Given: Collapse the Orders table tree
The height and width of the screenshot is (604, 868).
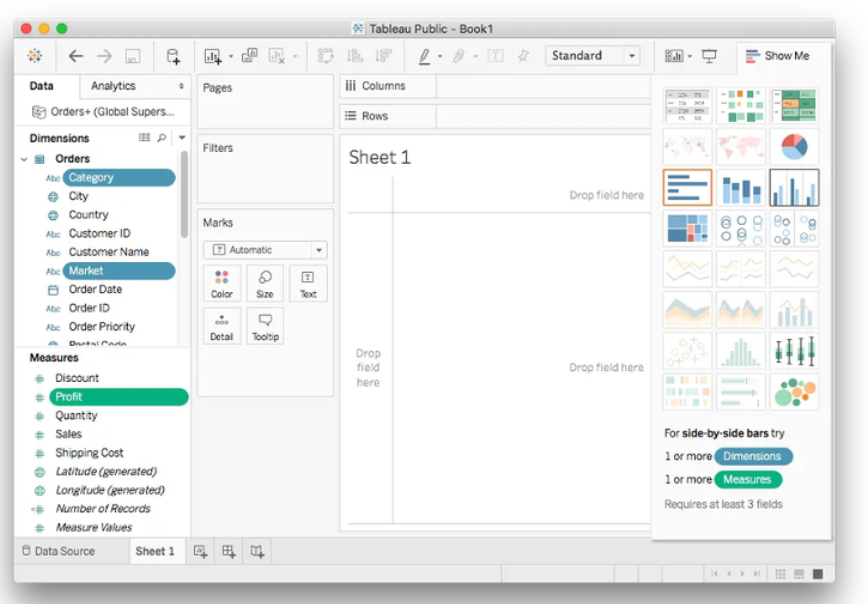Looking at the screenshot, I should [x=24, y=159].
